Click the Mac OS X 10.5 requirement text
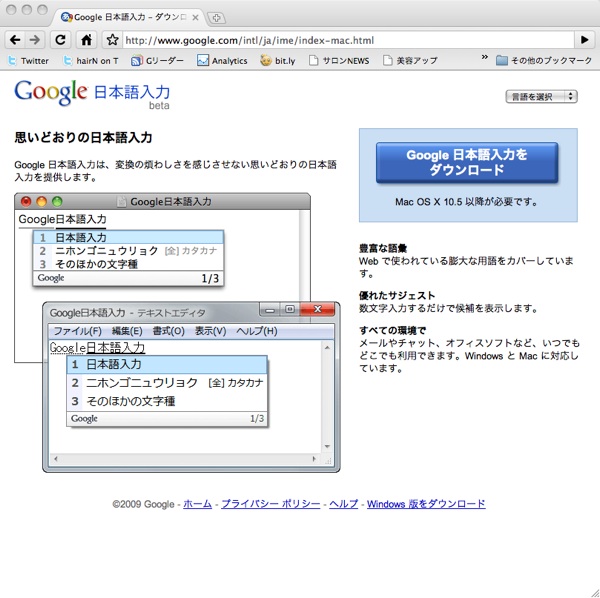This screenshot has height=598, width=600. [x=466, y=202]
